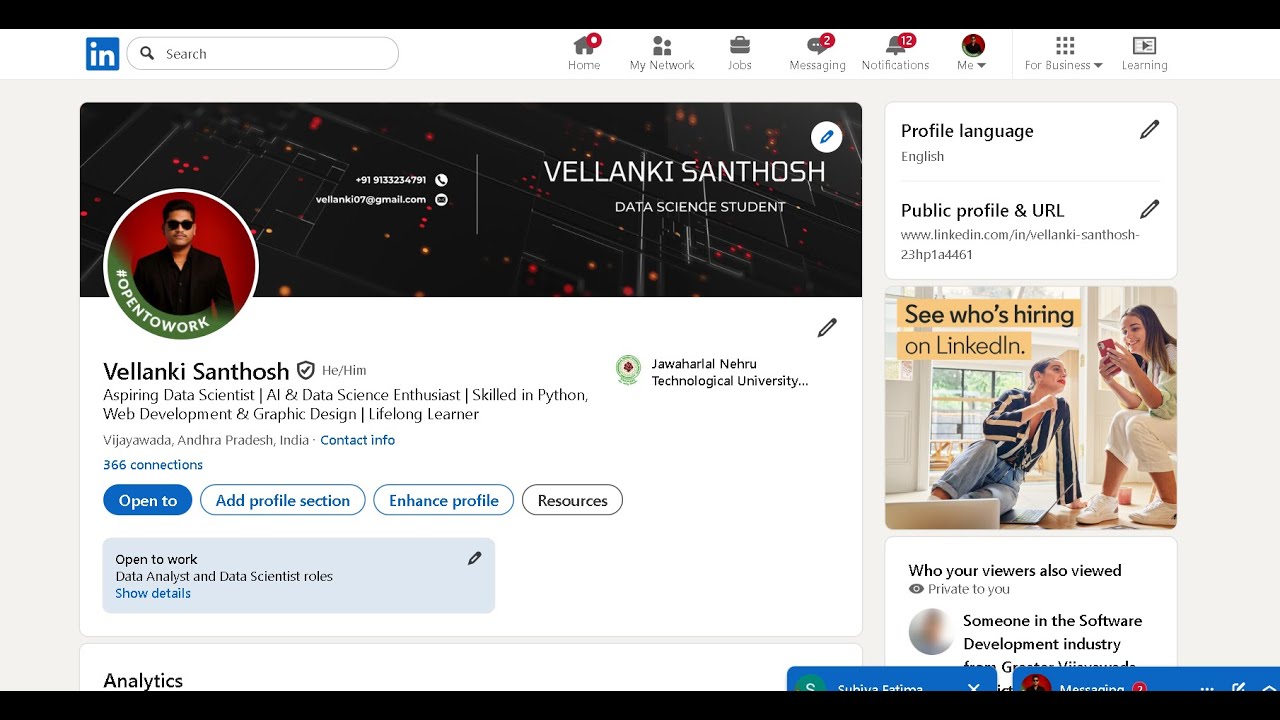Open the profile photo with #OPENTOWORK frame
This screenshot has height=720, width=1280.
pos(181,266)
